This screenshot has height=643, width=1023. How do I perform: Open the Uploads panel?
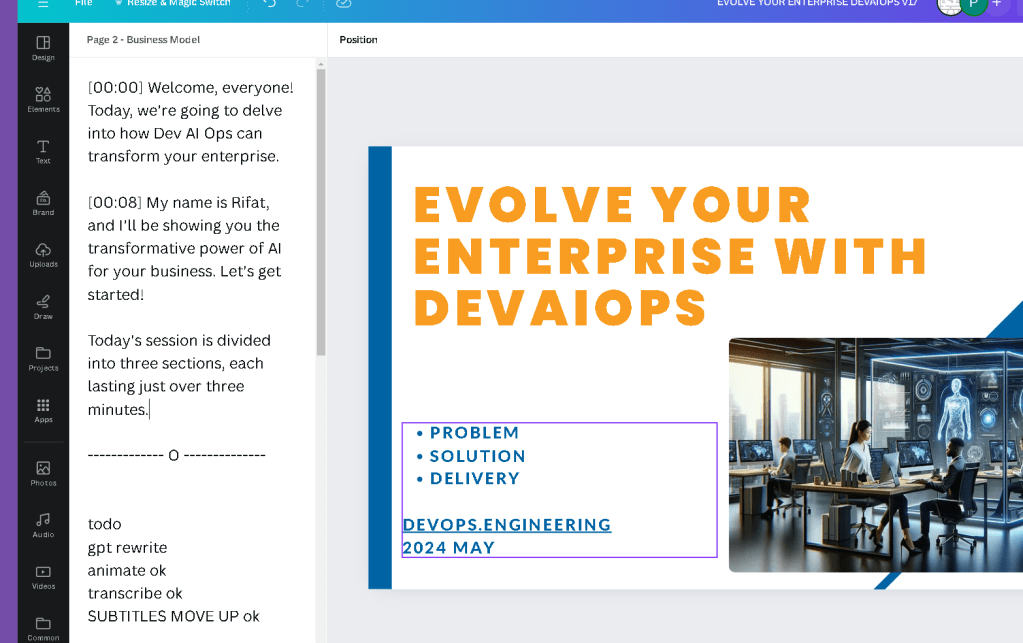pos(43,255)
